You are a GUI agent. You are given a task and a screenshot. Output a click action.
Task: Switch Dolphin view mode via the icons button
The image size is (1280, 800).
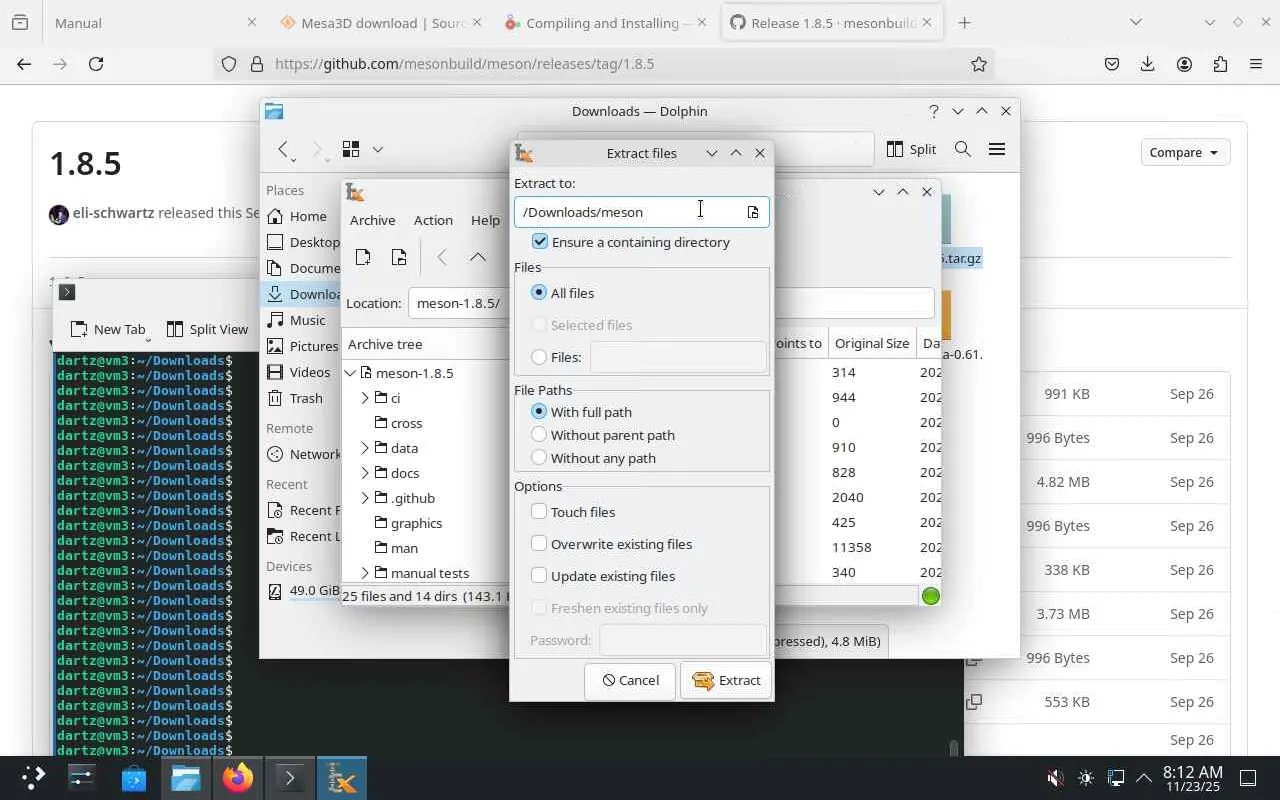coord(351,149)
